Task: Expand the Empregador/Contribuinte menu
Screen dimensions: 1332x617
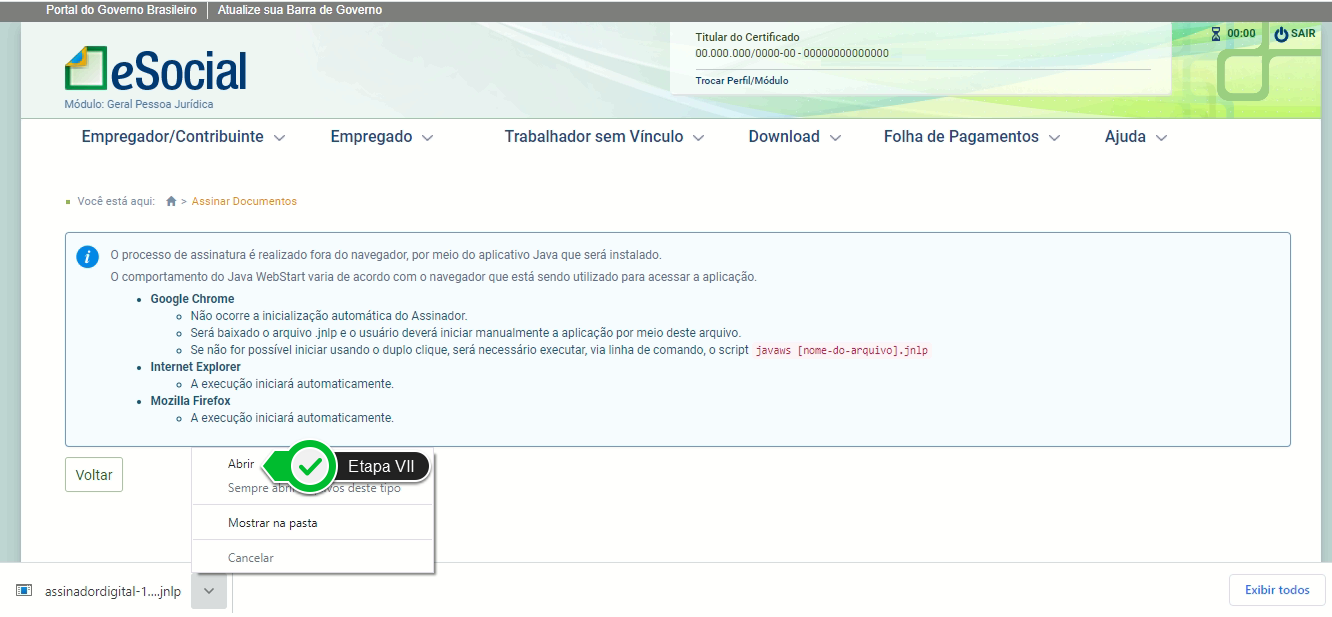Action: 183,137
